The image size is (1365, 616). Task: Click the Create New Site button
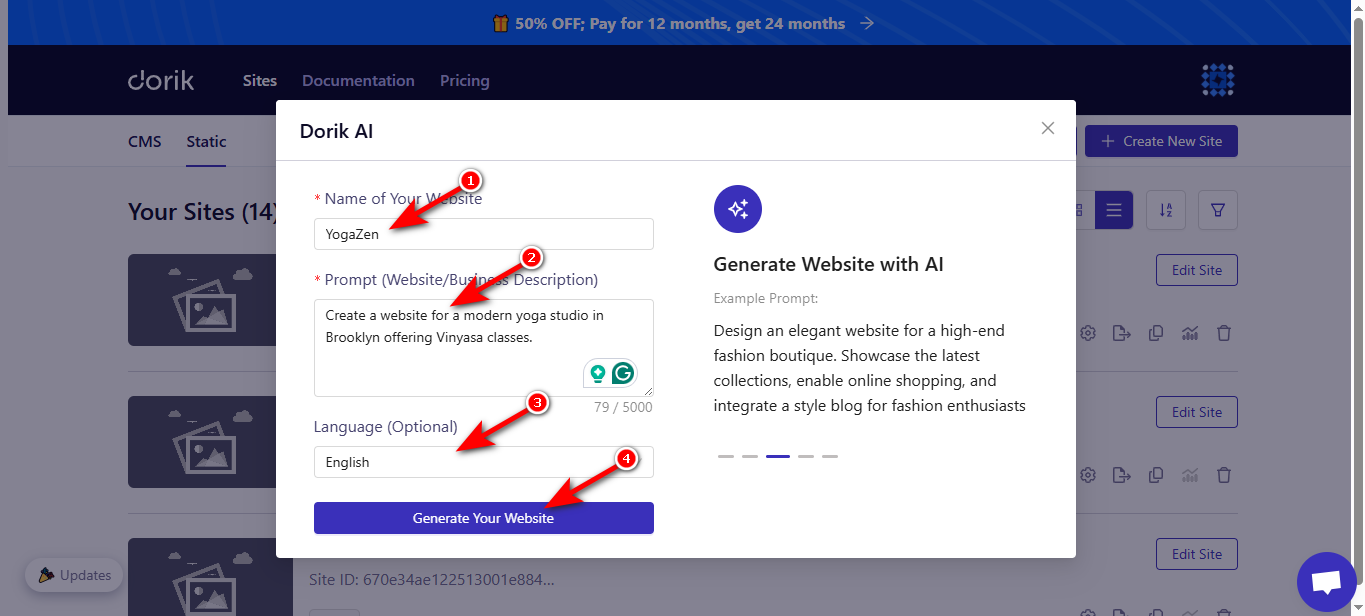(x=1160, y=140)
